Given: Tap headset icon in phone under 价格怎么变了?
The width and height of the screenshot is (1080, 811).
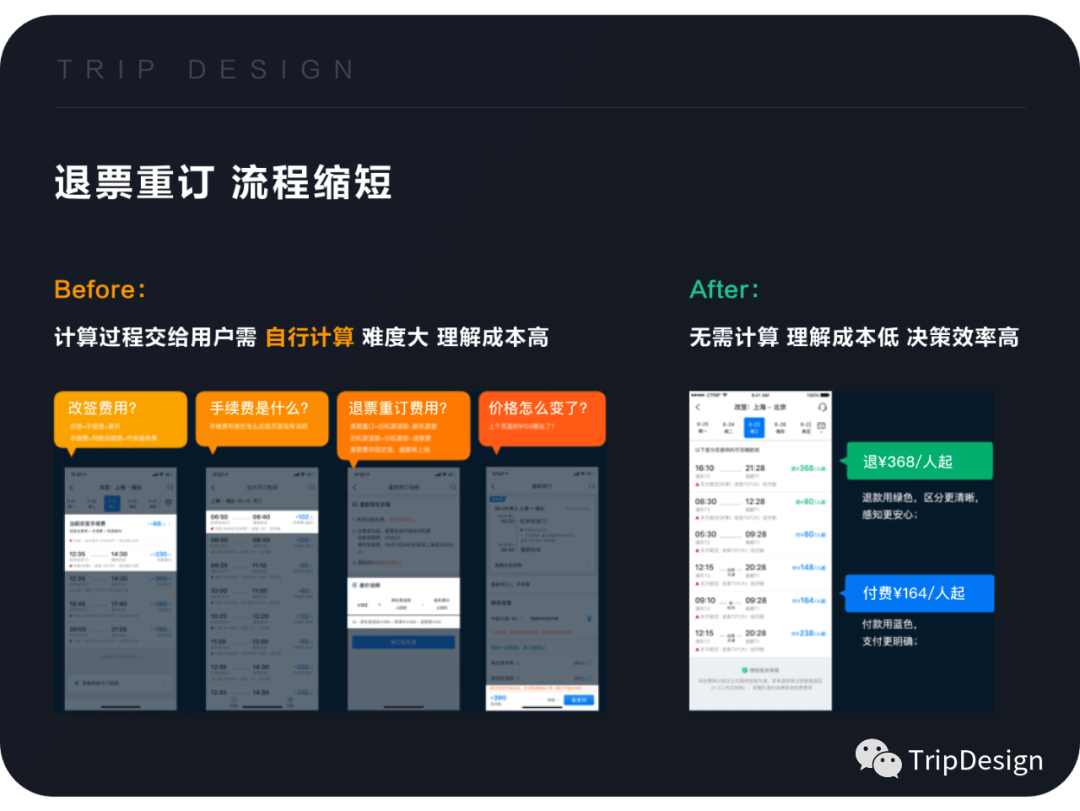Looking at the screenshot, I should click(x=592, y=486).
